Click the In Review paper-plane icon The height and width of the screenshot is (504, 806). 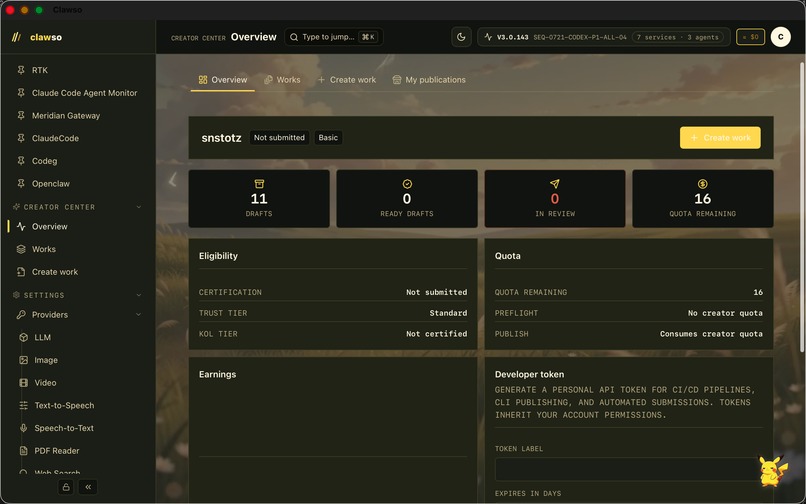point(555,184)
